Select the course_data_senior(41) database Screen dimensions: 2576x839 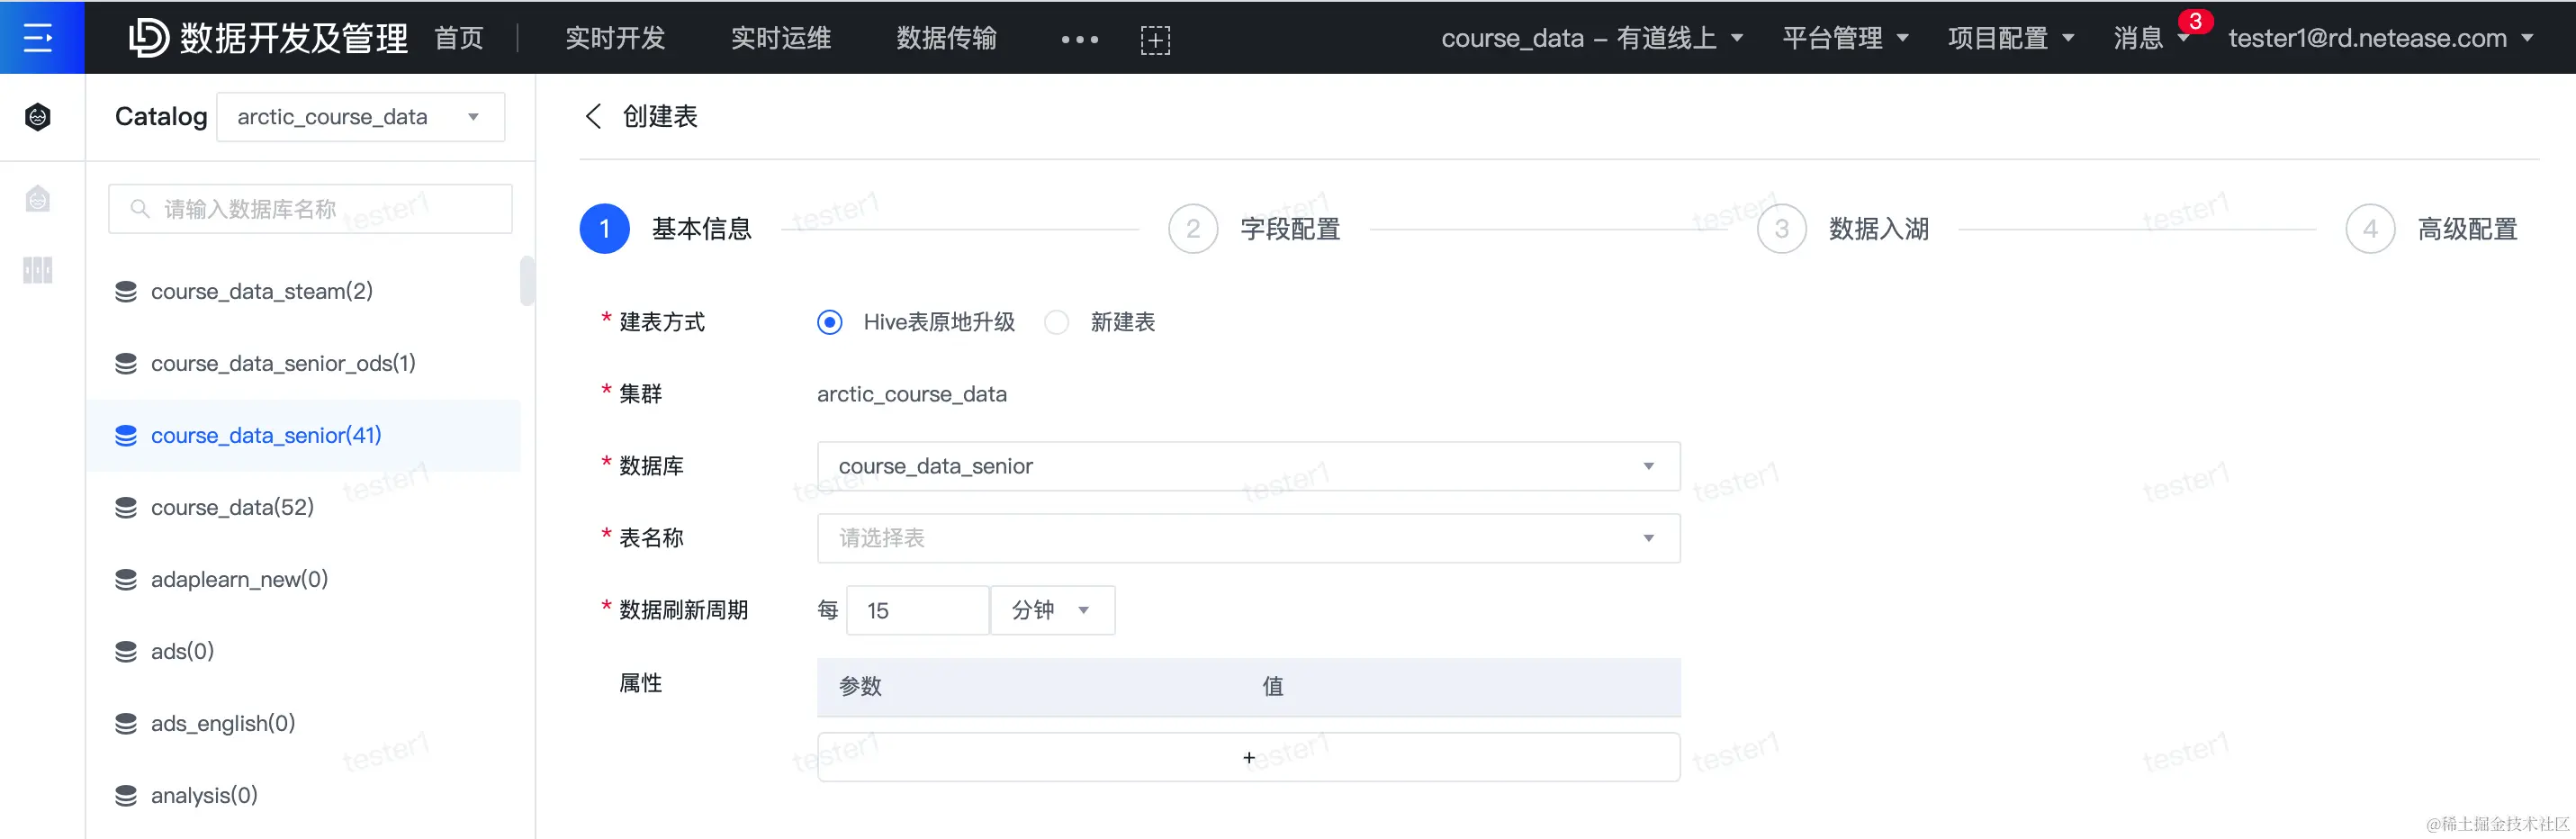coord(303,435)
